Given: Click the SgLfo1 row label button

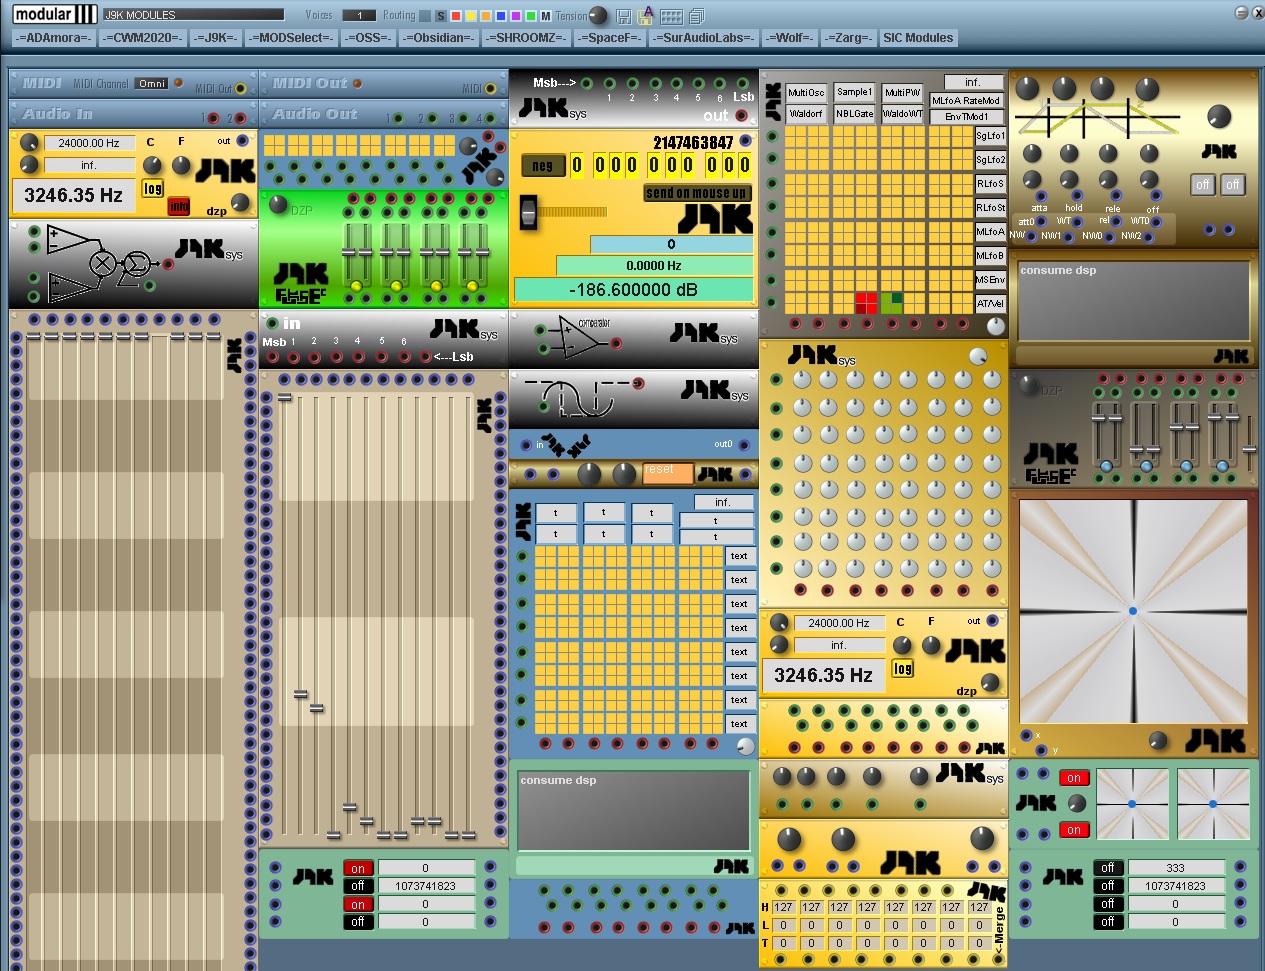Looking at the screenshot, I should pos(990,136).
